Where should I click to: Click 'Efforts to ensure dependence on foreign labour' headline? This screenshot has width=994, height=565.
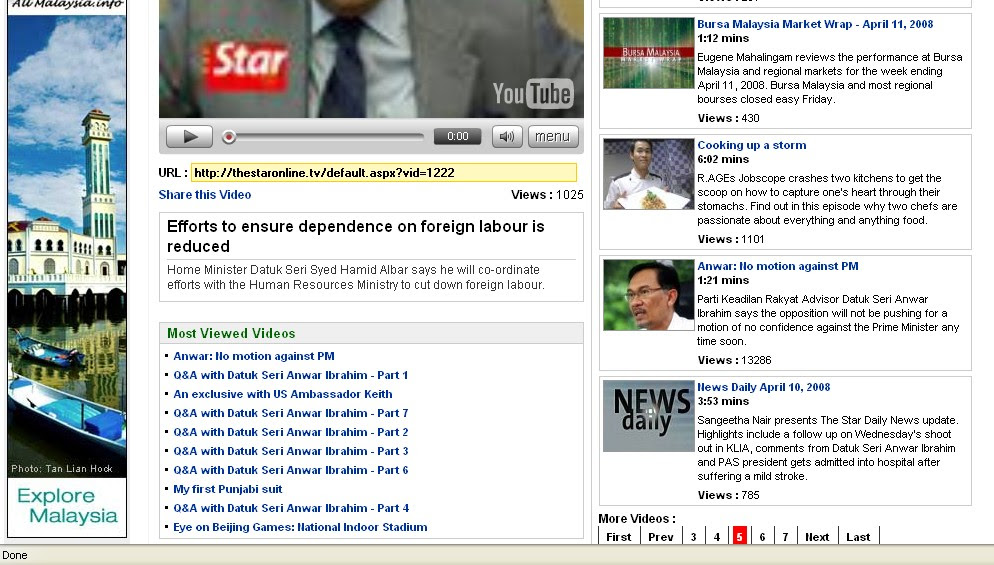(x=356, y=236)
